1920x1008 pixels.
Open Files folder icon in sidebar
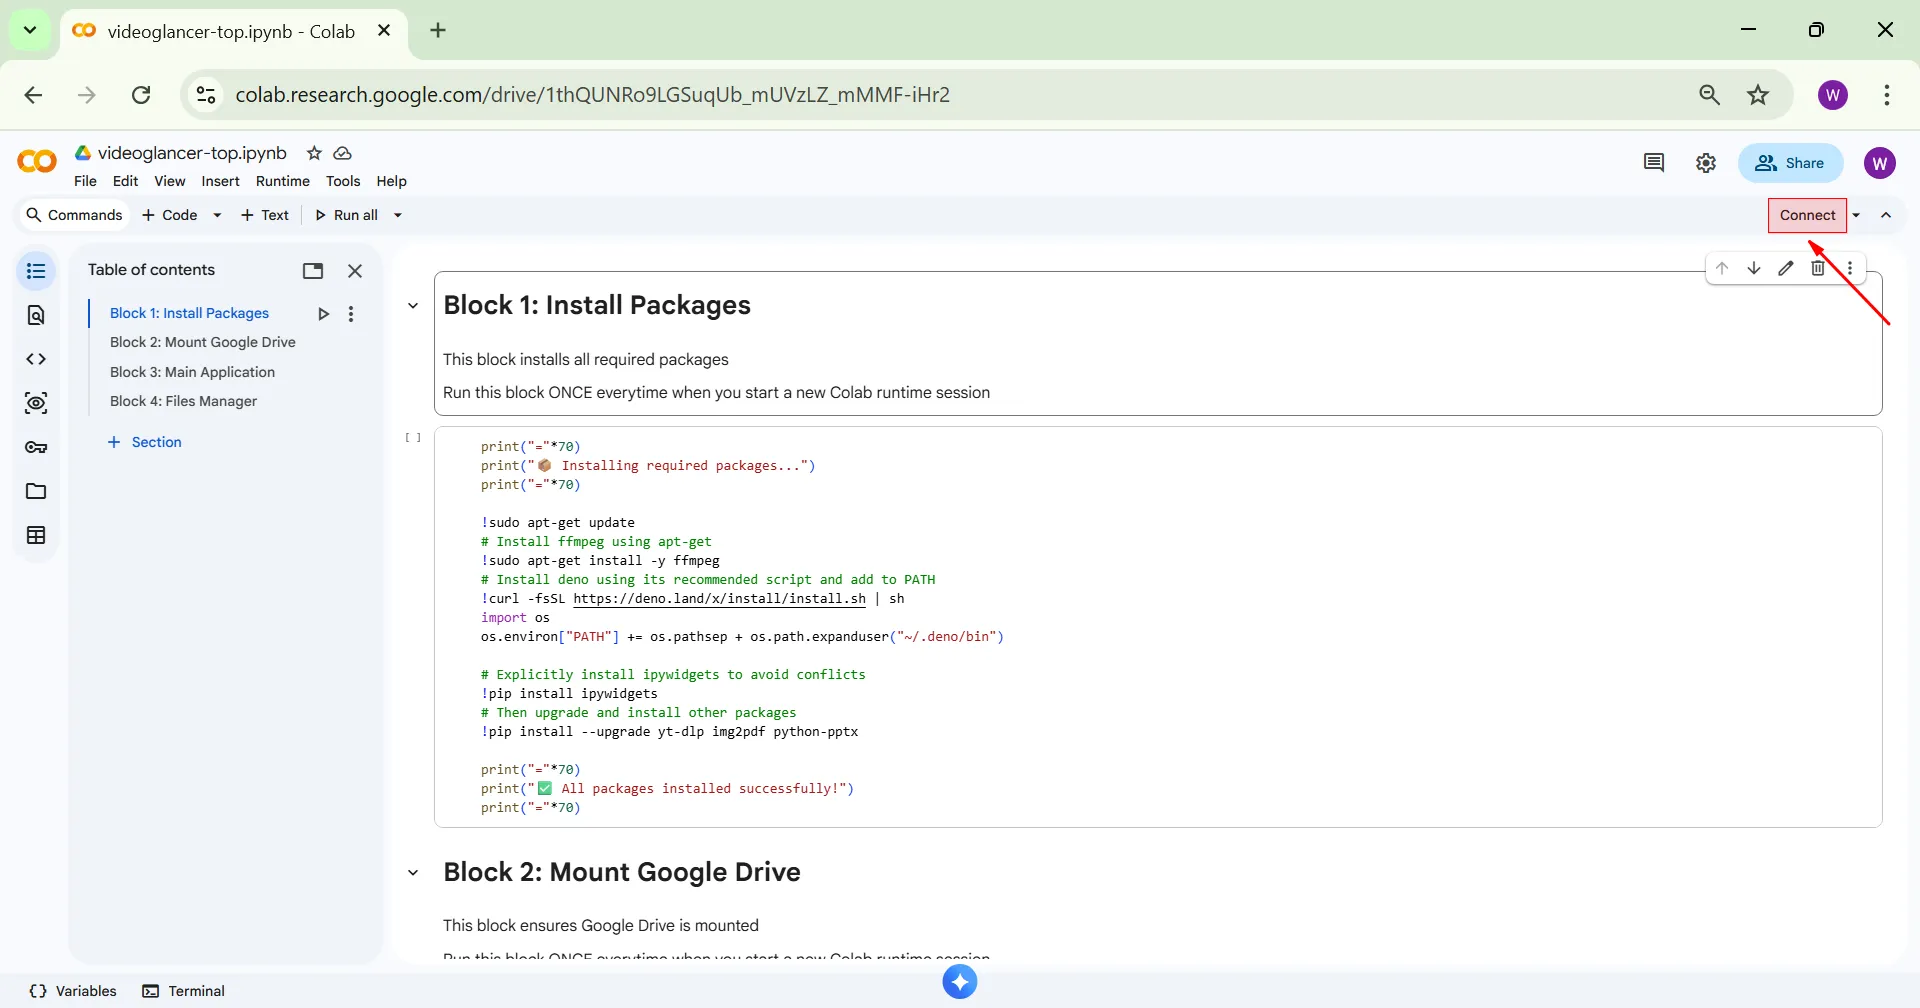(x=36, y=491)
